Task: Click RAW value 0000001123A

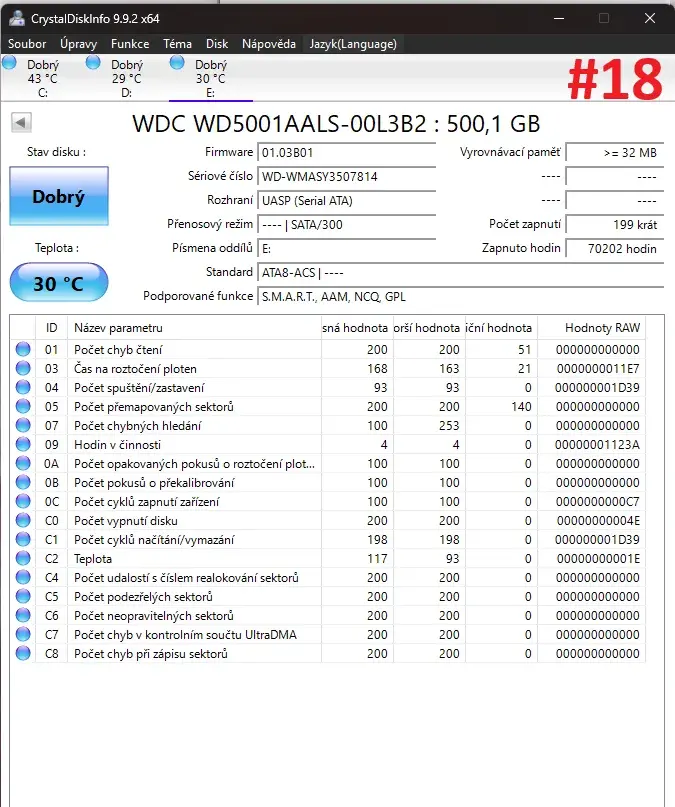Action: (597, 445)
